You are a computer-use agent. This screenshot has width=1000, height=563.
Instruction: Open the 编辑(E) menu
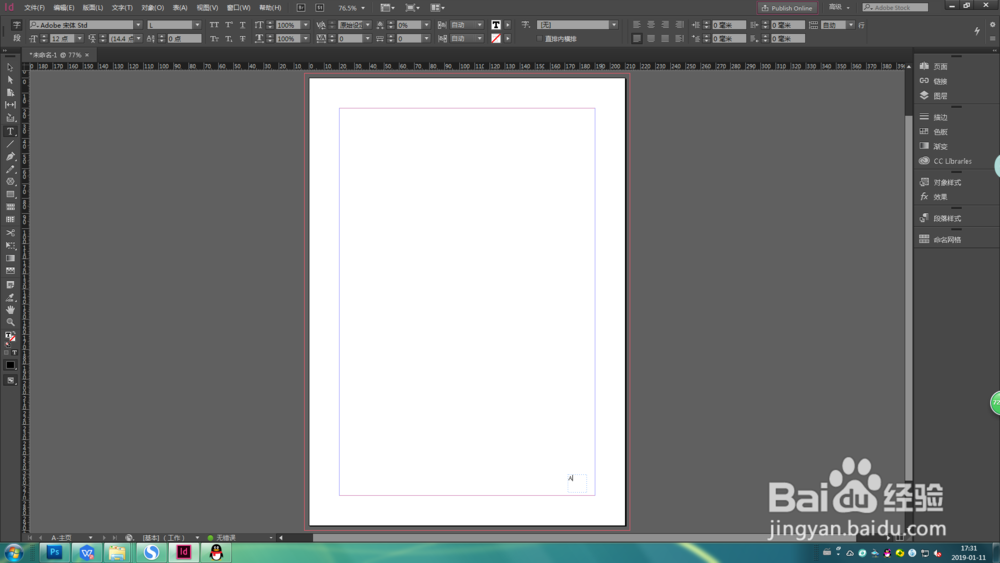tap(64, 8)
